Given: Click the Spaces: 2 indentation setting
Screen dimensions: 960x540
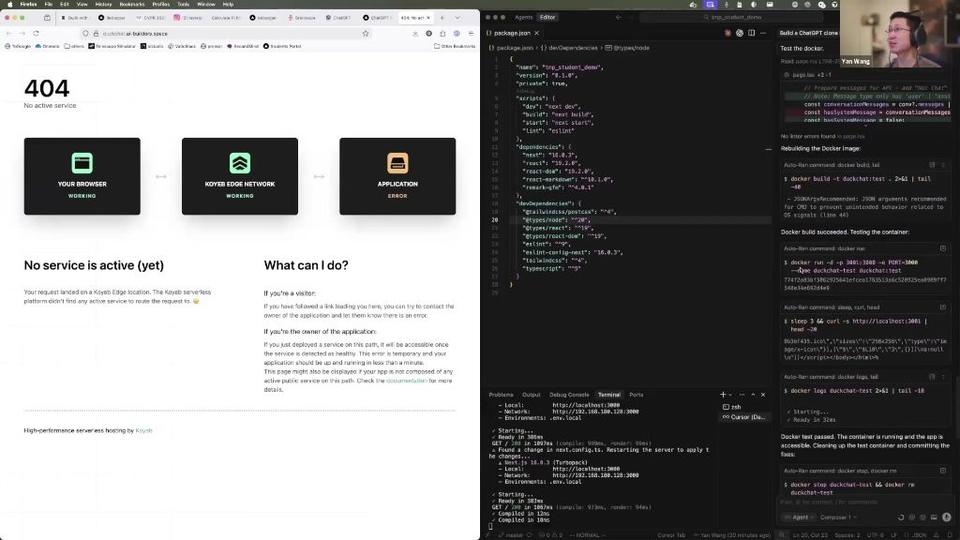Looking at the screenshot, I should [x=847, y=535].
